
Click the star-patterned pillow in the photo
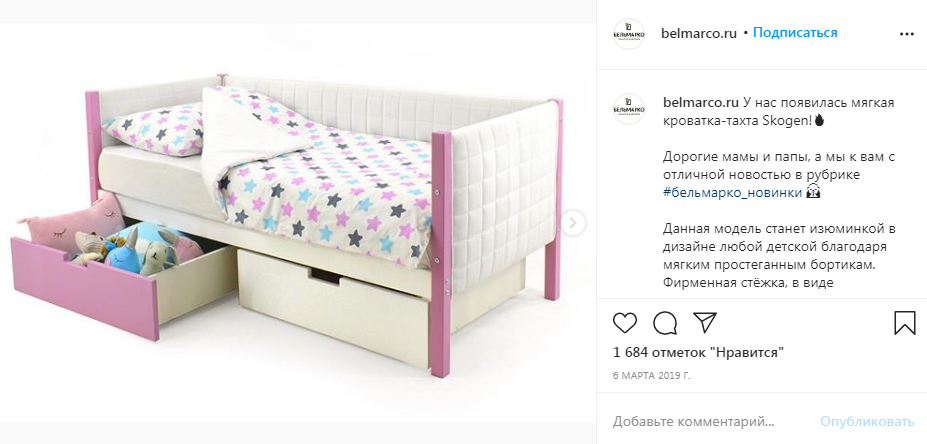point(155,129)
